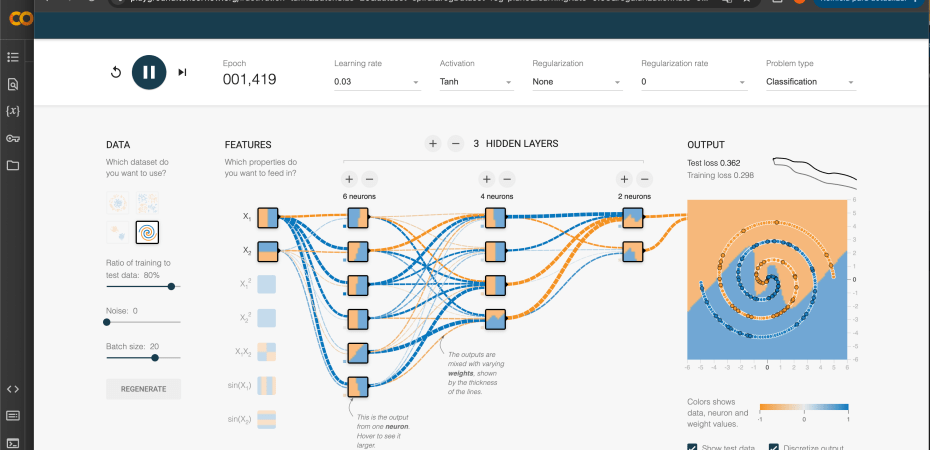Expand the Problem type dropdown

(810, 82)
